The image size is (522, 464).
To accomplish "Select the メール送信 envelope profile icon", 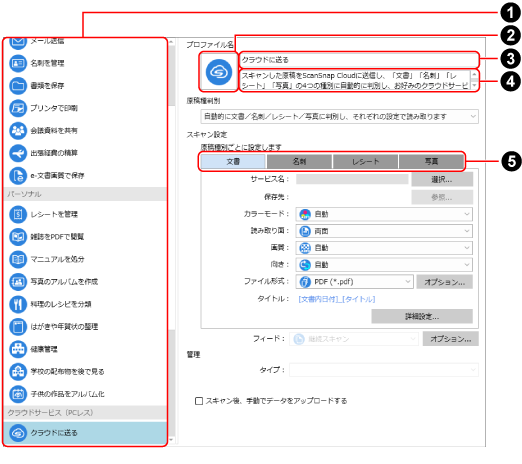I will click(18, 43).
